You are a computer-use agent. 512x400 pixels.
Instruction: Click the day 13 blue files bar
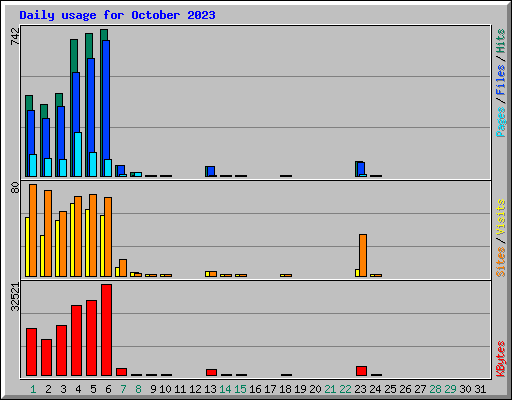(x=211, y=171)
